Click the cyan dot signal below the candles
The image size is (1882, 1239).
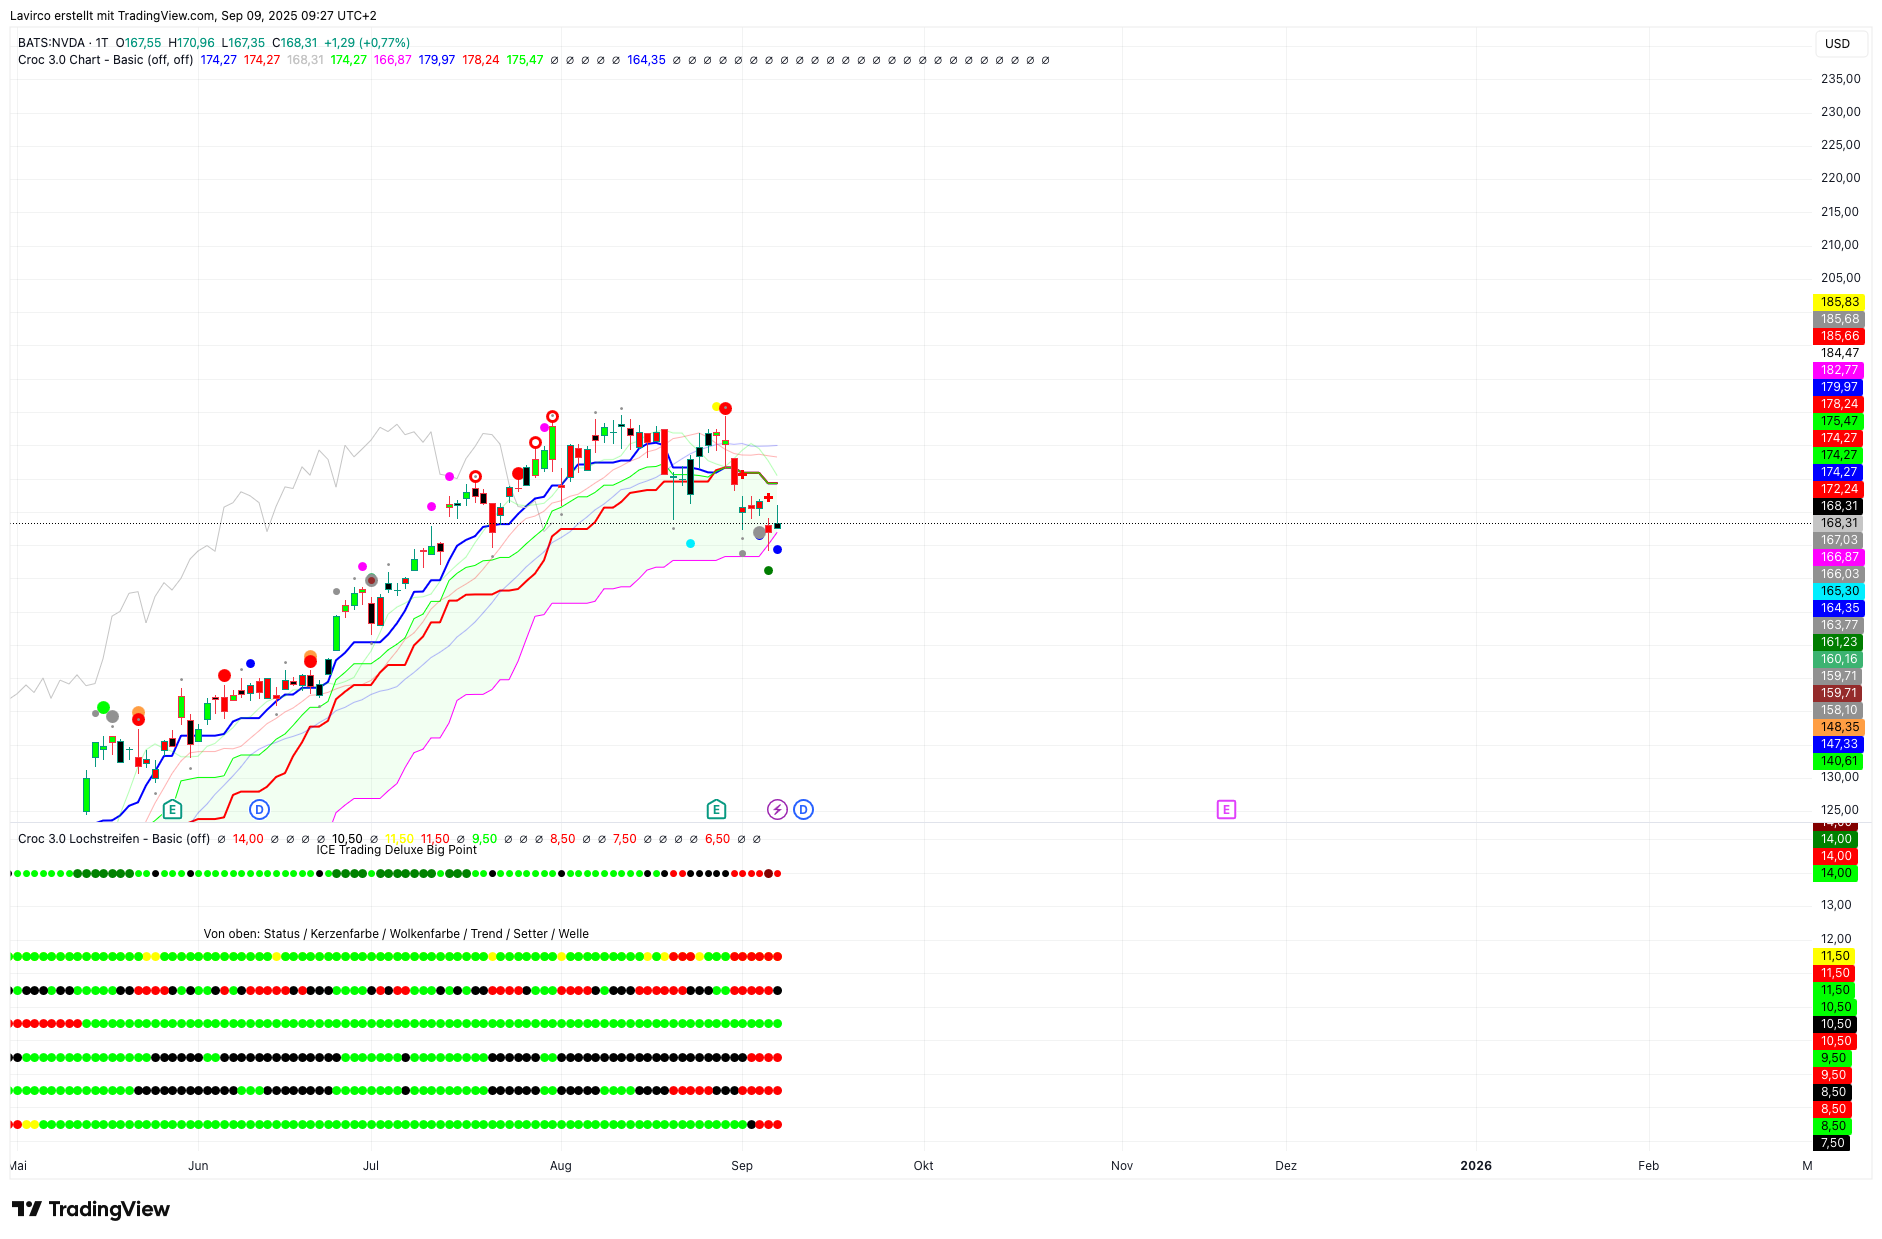690,543
